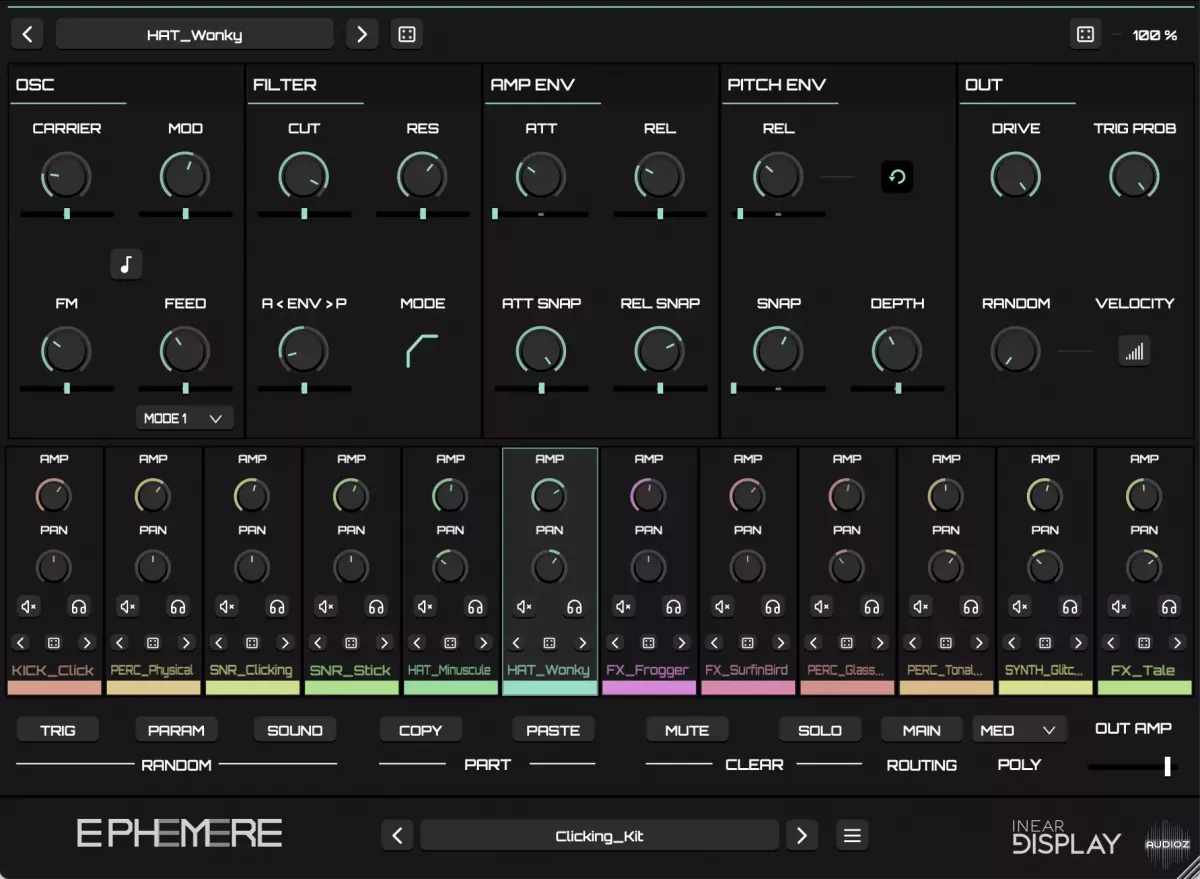Select the FX_Tale part label
The height and width of the screenshot is (879, 1200).
[1145, 670]
